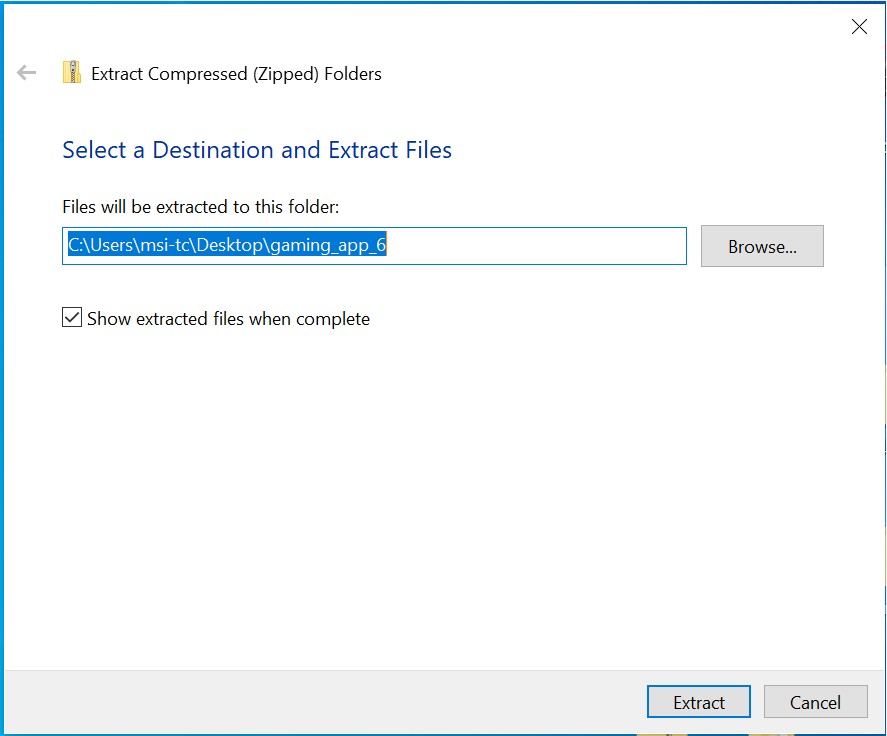
Task: Start extraction with the Extract button
Action: 699,702
